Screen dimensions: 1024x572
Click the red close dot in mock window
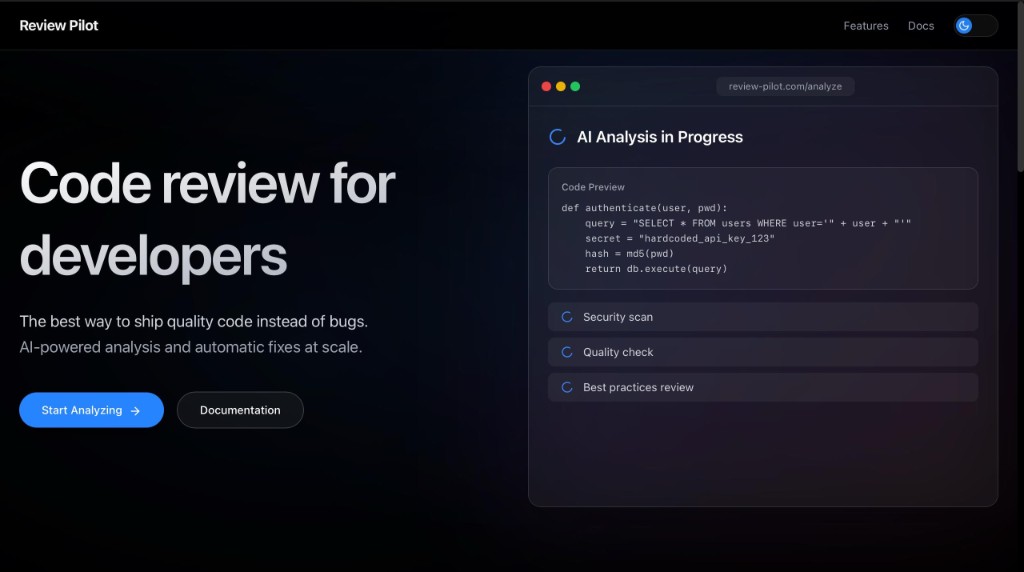546,86
